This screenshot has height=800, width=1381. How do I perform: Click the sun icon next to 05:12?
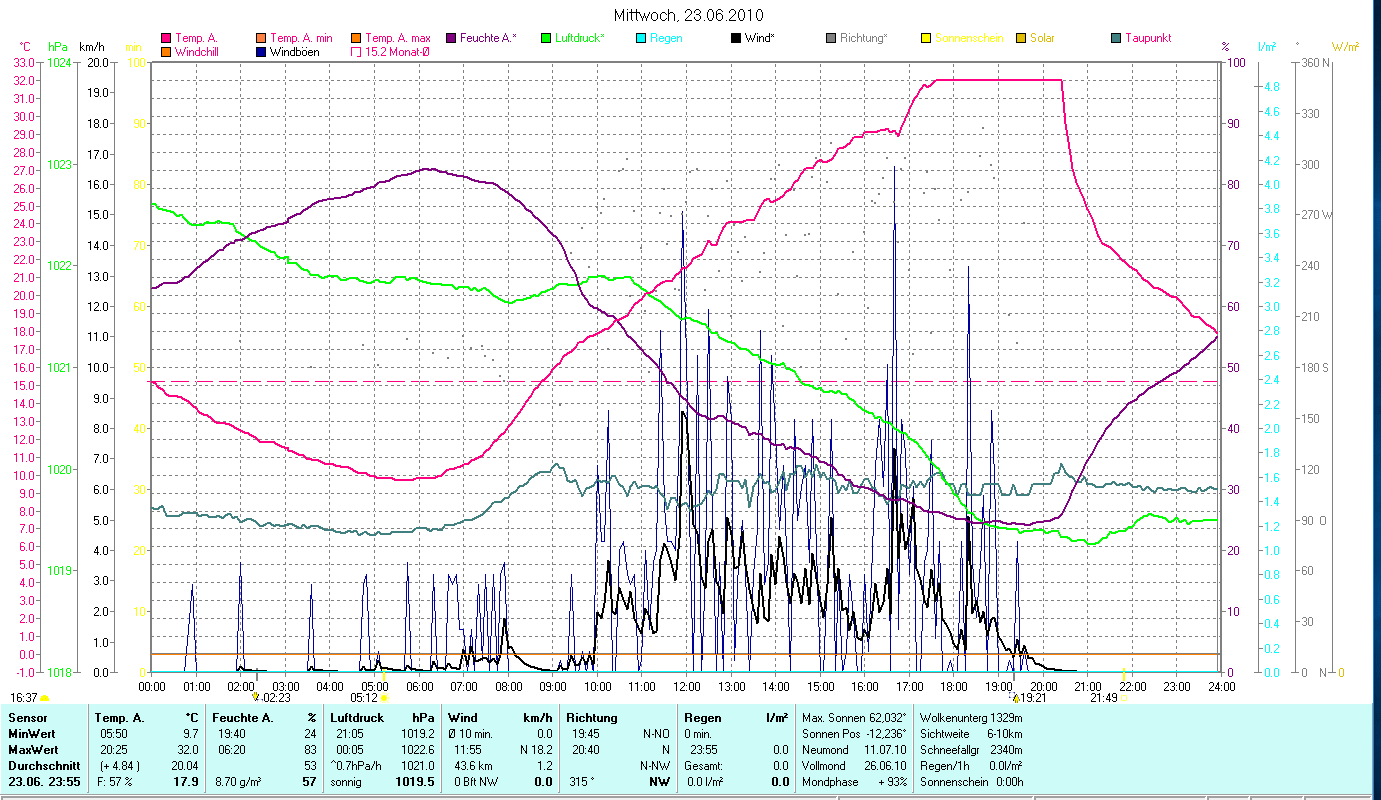point(384,698)
